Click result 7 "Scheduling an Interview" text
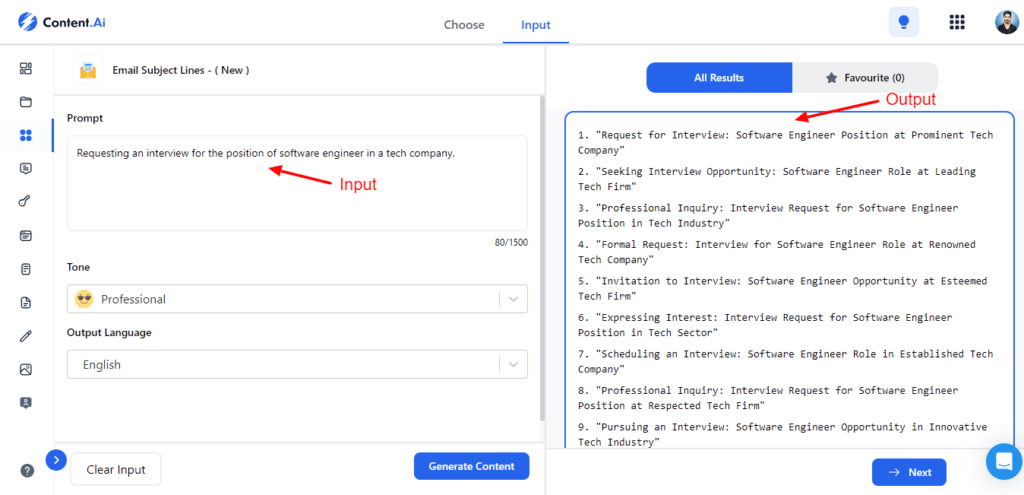 coord(785,362)
